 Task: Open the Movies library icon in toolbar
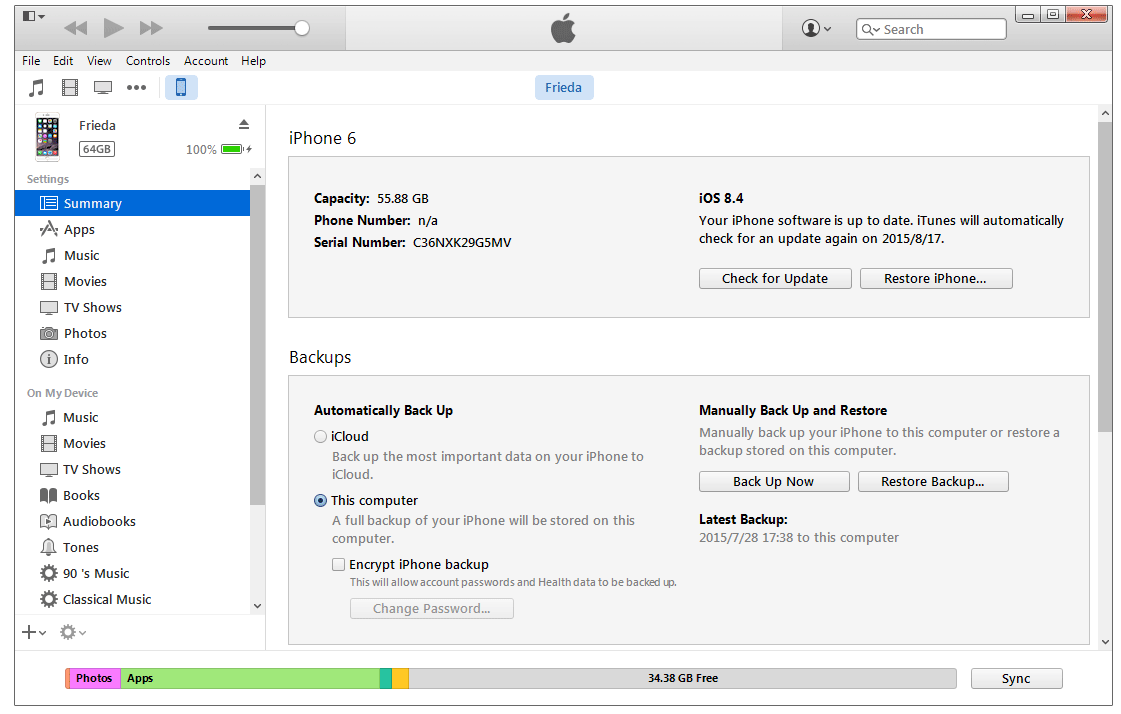[x=69, y=88]
